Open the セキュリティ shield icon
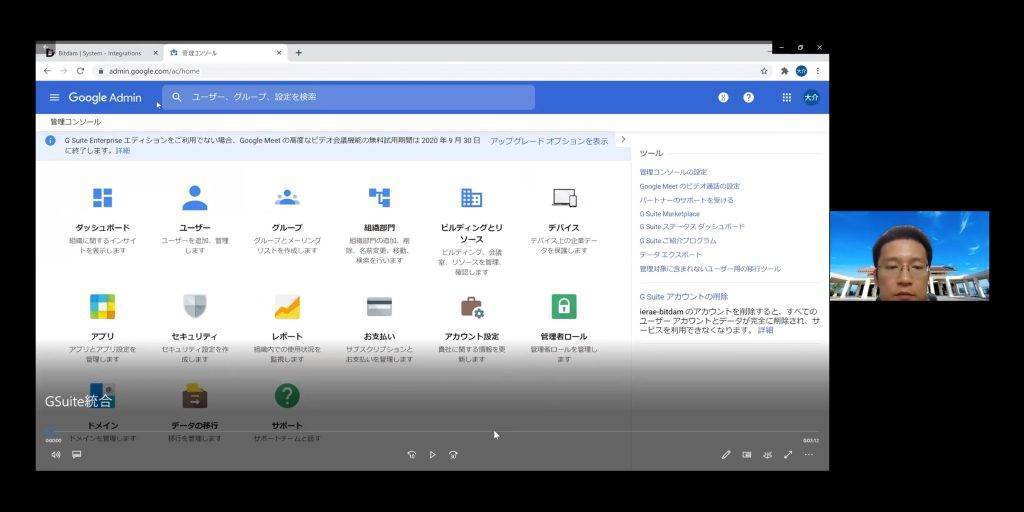The image size is (1024, 512). [x=195, y=306]
